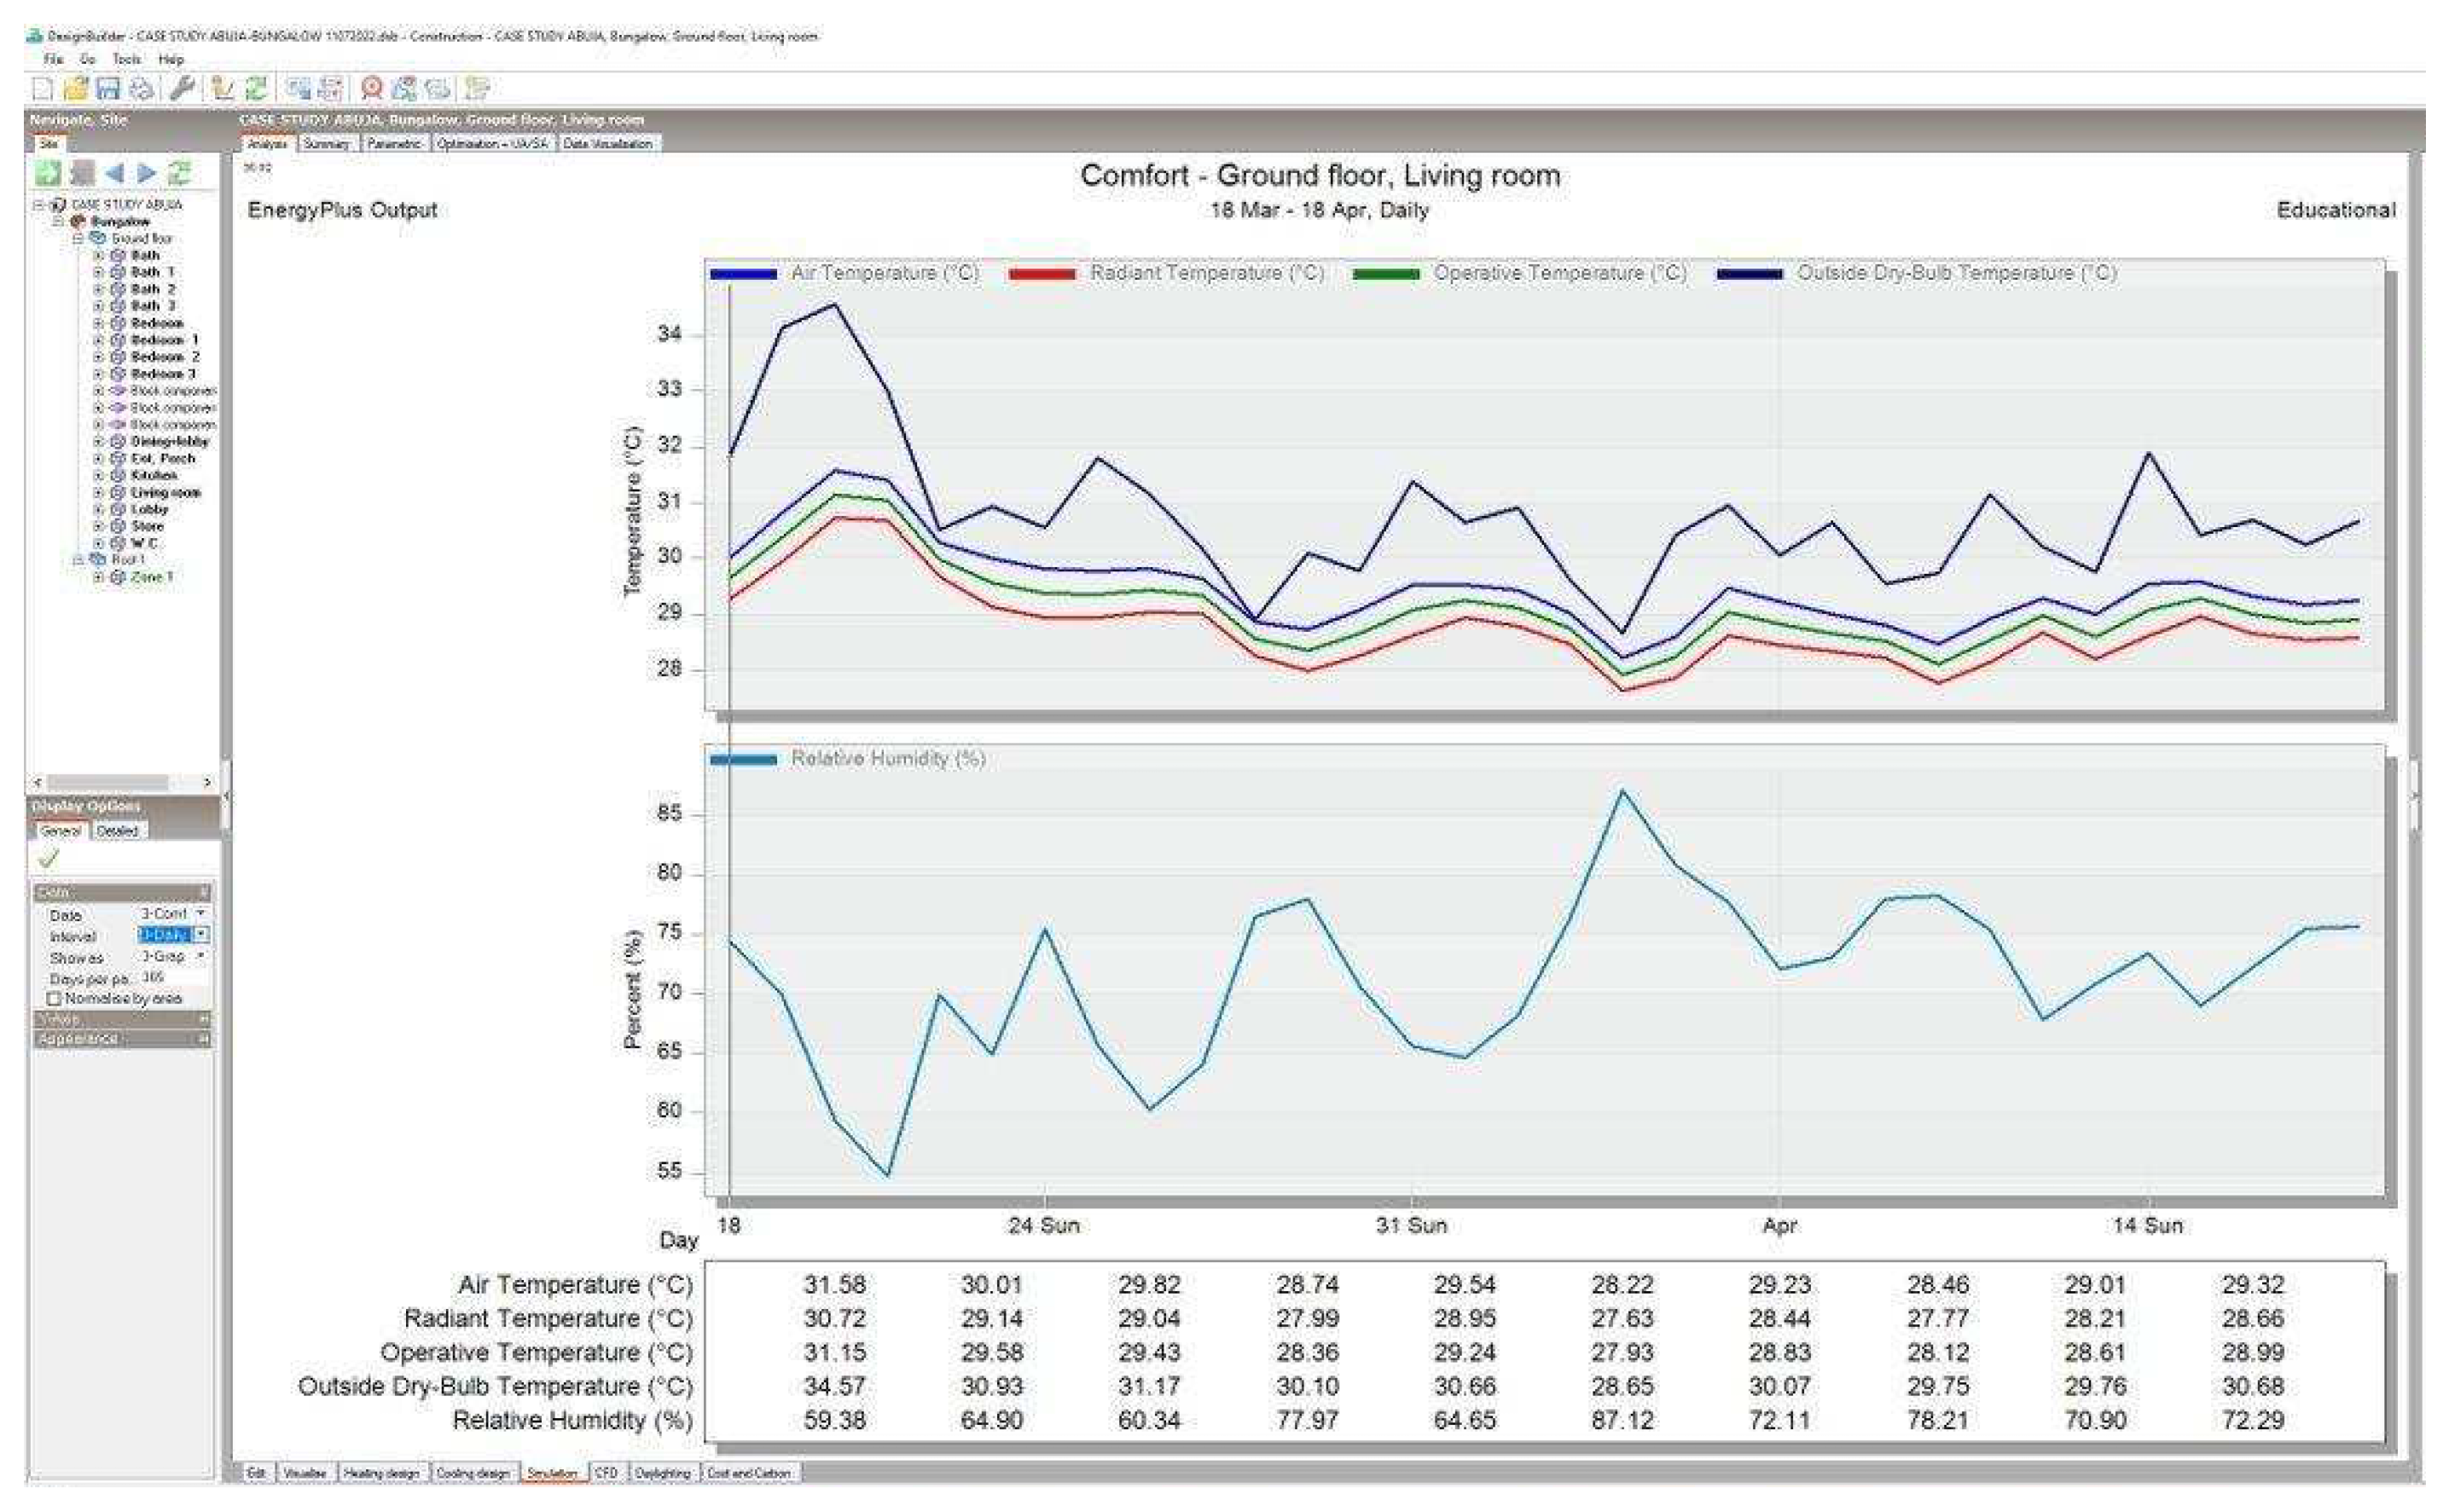Open the Show as dropdown

tap(201, 956)
